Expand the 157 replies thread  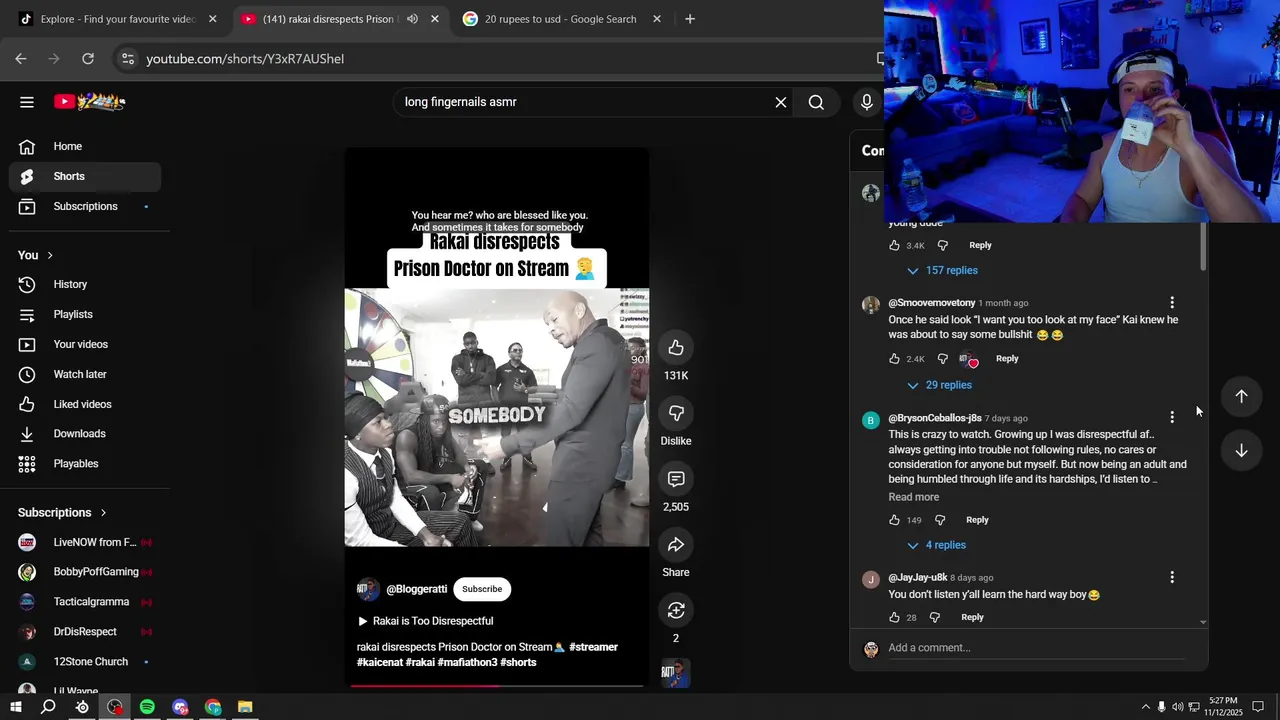coord(942,271)
